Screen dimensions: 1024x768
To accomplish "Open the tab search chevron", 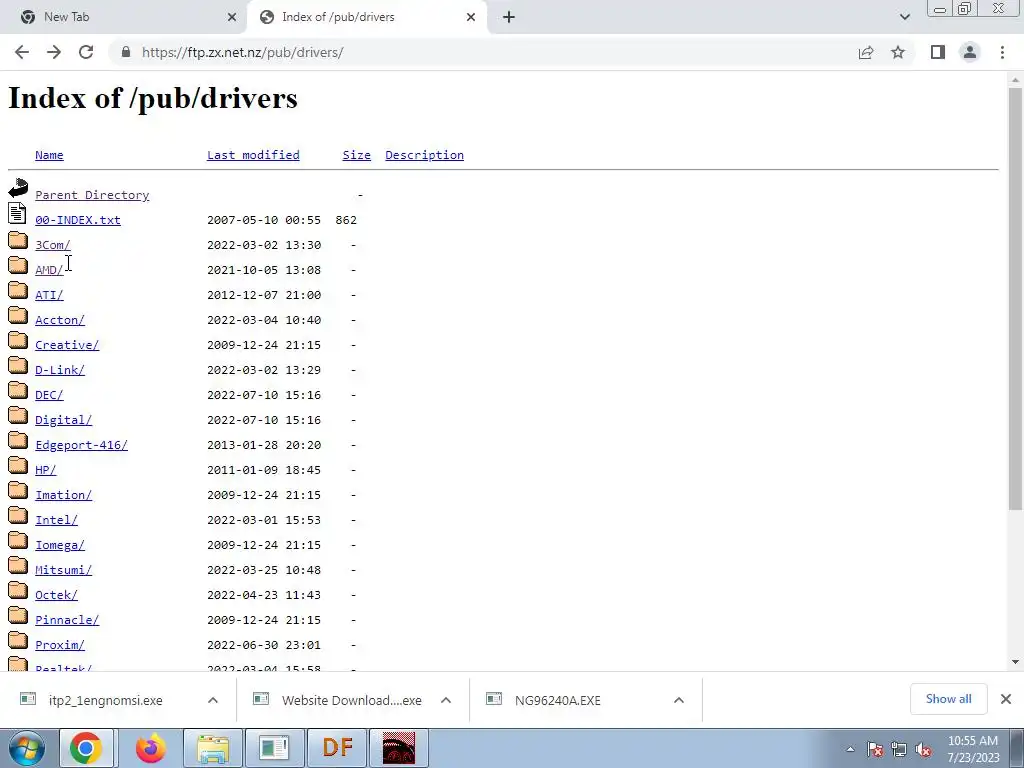I will point(904,17).
